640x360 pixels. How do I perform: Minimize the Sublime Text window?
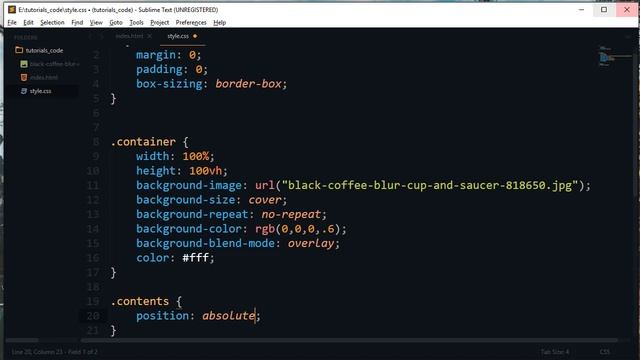pos(581,9)
